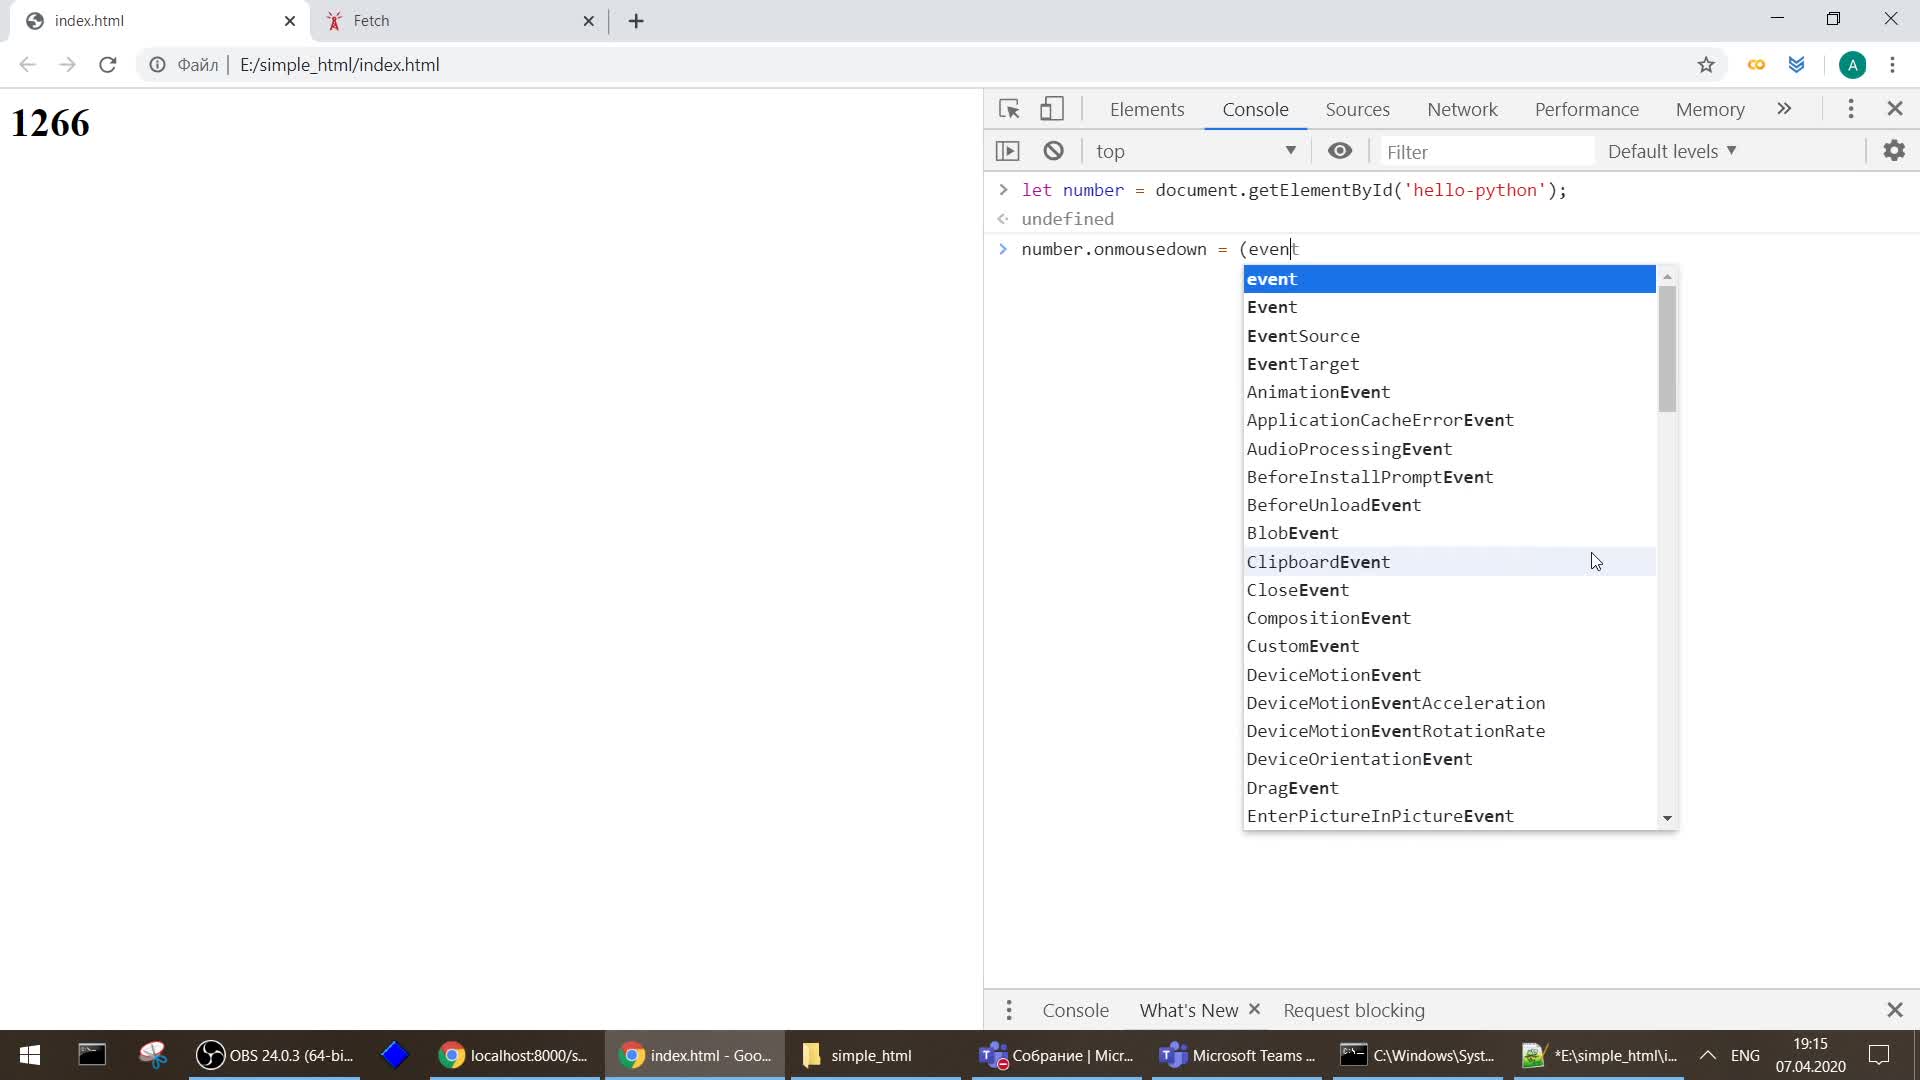Screen dimensions: 1920x1080
Task: Open the Windows Start menu
Action: [30, 1055]
